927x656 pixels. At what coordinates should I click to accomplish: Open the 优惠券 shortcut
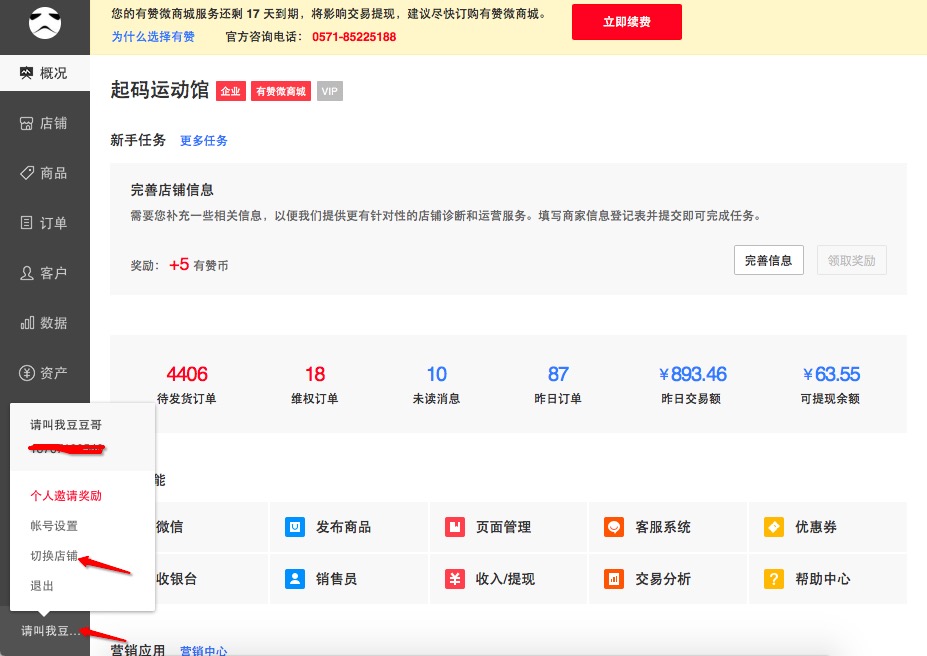pyautogui.click(x=828, y=527)
